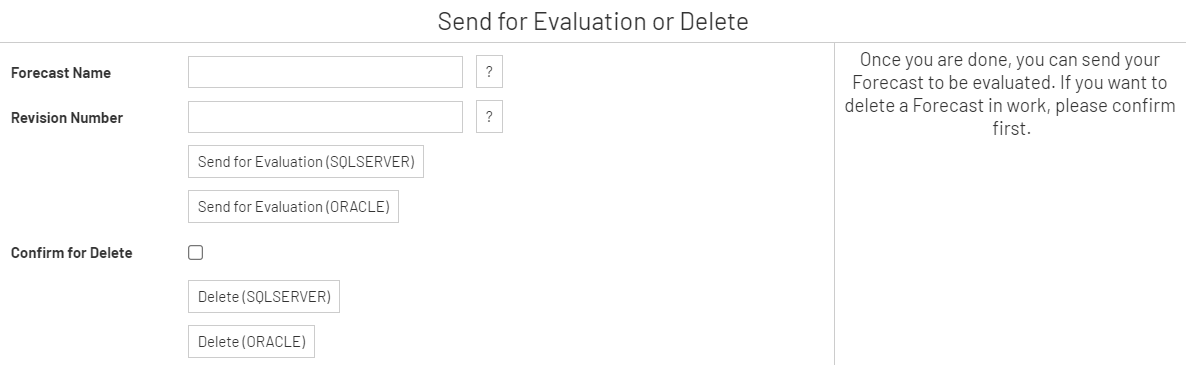The image size is (1186, 365).
Task: Click the Revision Number label
Action: pyautogui.click(x=67, y=118)
